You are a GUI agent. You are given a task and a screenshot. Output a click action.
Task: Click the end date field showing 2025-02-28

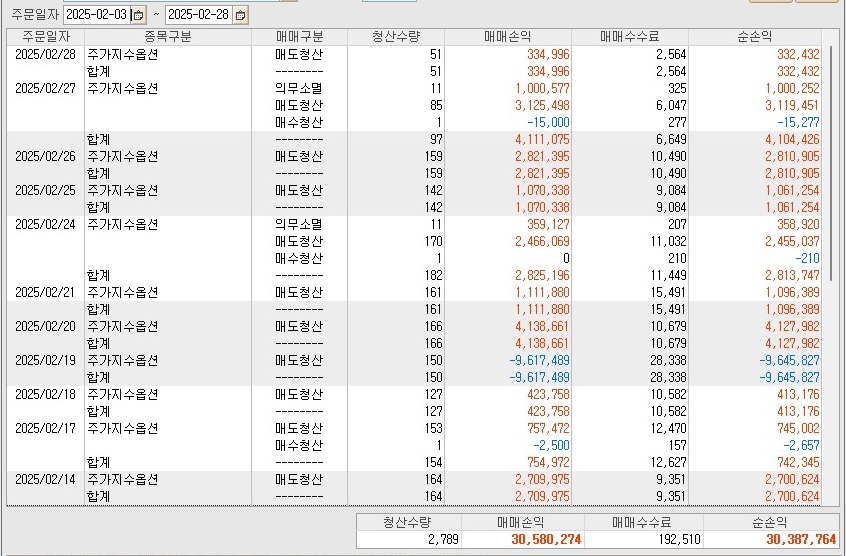199,15
